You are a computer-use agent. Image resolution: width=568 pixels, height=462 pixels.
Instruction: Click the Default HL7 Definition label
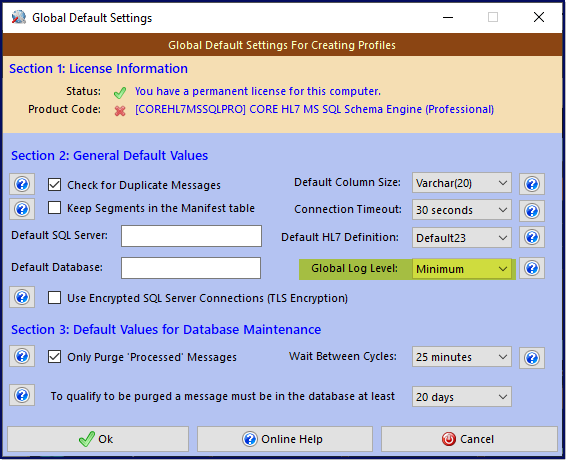pos(340,237)
